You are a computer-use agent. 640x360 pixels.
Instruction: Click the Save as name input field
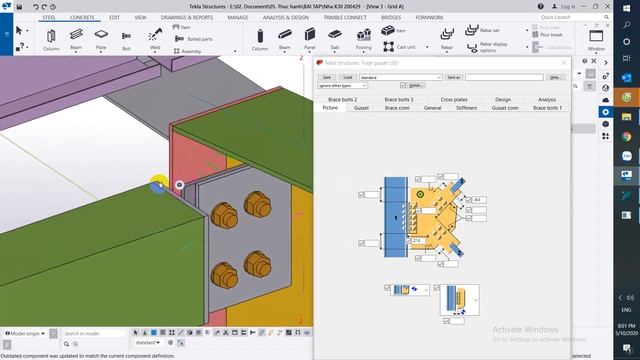point(504,77)
